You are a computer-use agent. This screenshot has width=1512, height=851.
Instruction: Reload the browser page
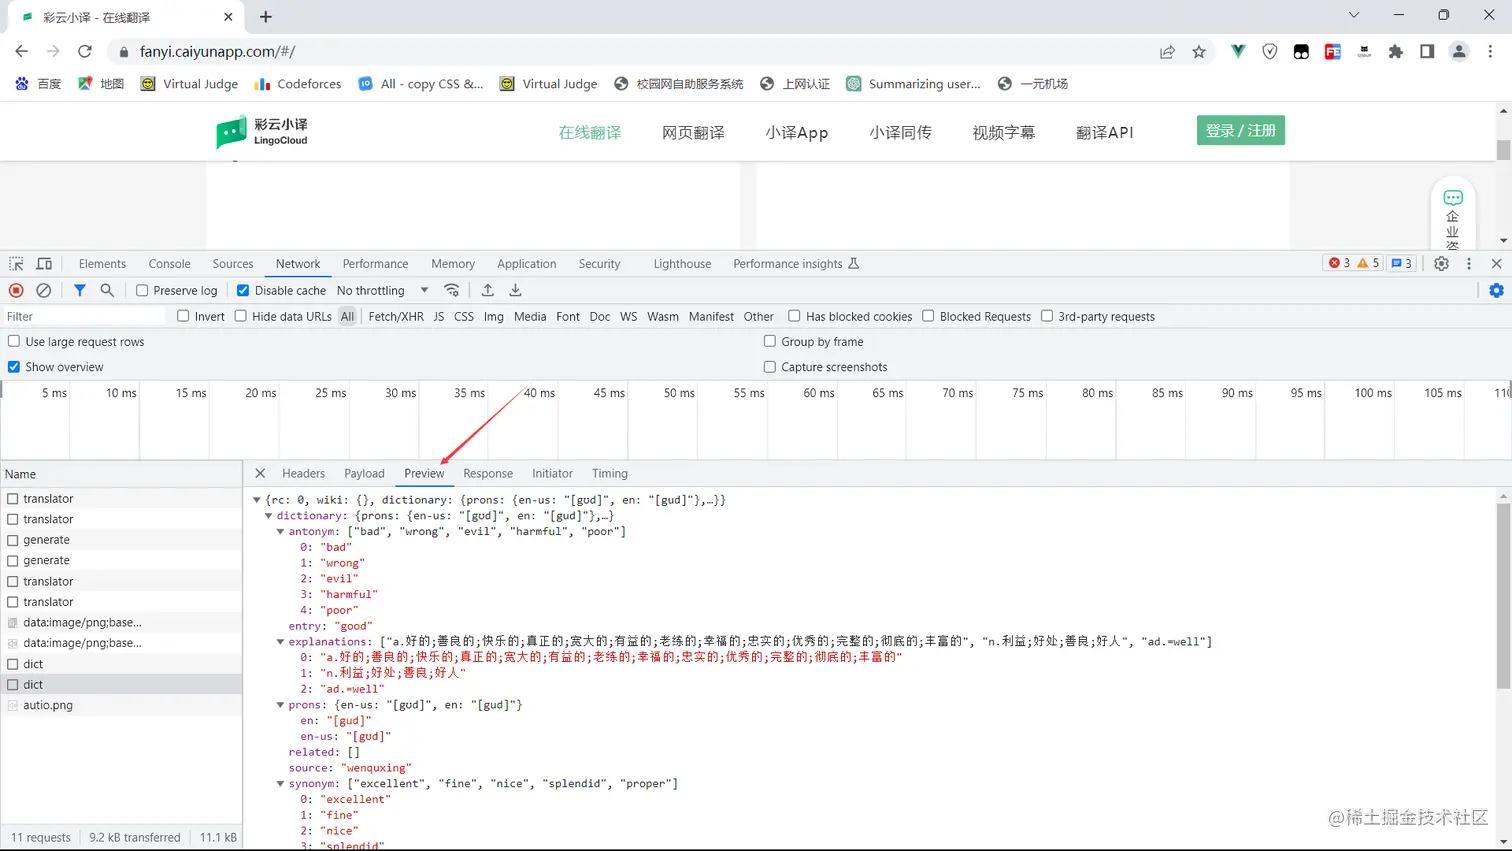tap(85, 51)
